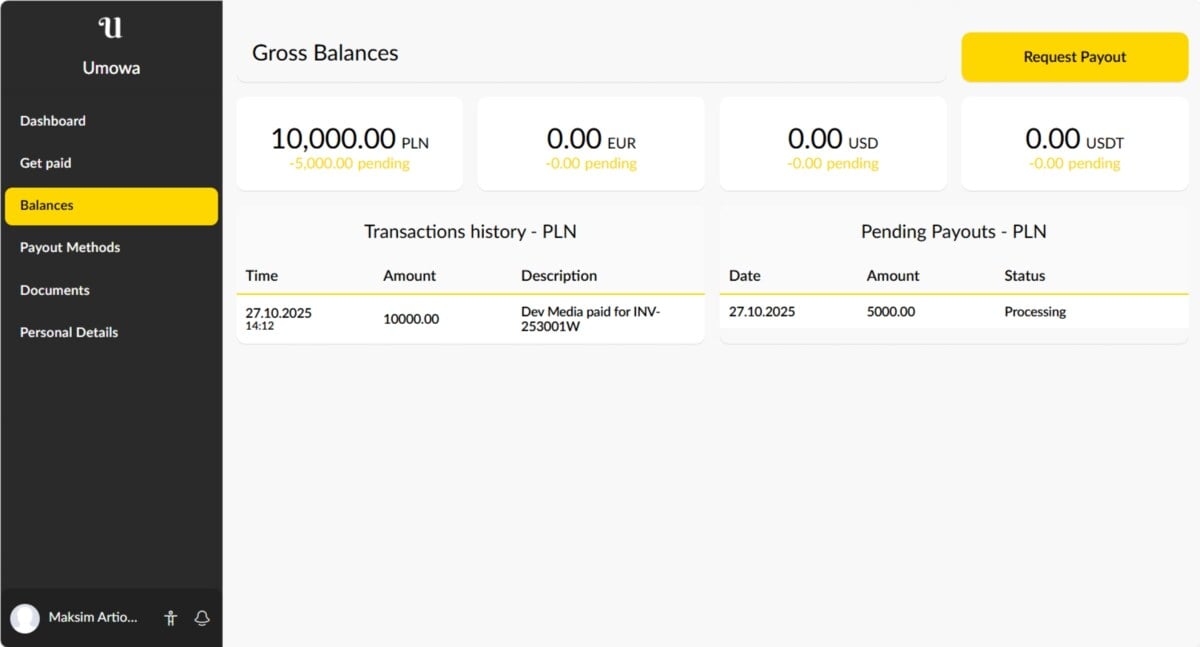This screenshot has height=647, width=1200.
Task: Click the Processing payout row
Action: point(953,312)
